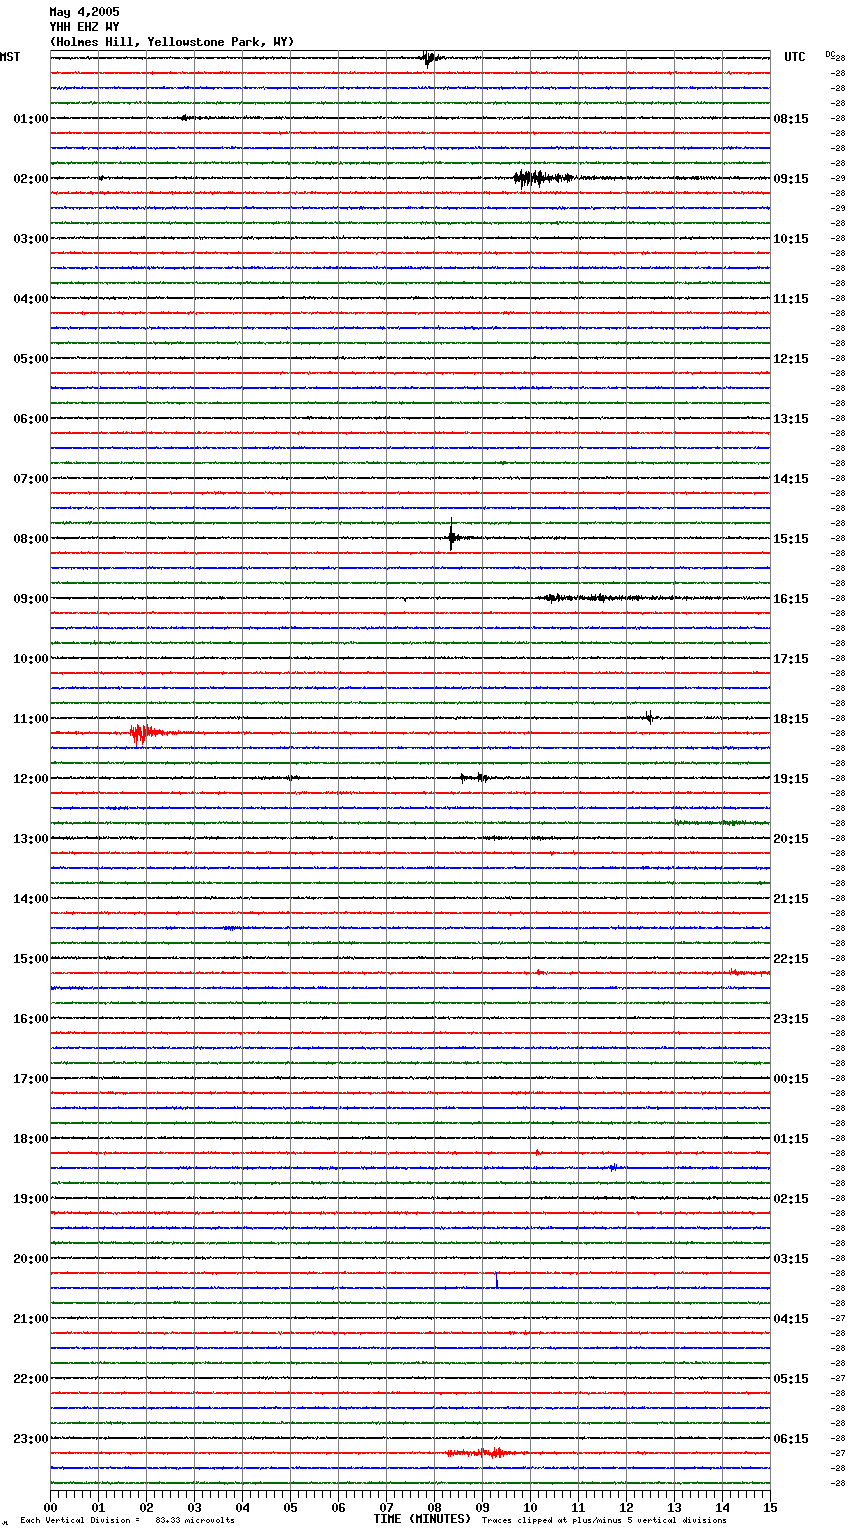
Task: Select the '13:00' MST hour label
Action: (30, 839)
